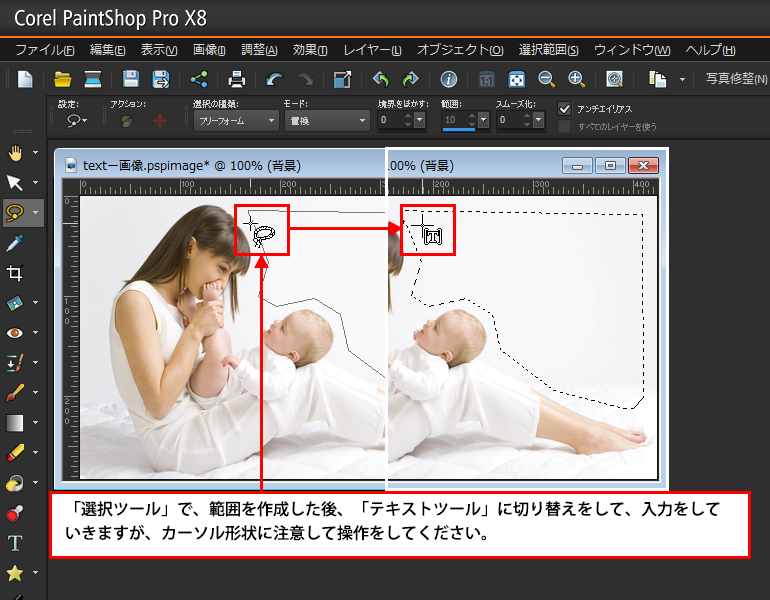Viewport: 770px width, 600px height.
Task: Toggle the すべてのレイヤーを使う checkbox
Action: tap(565, 127)
